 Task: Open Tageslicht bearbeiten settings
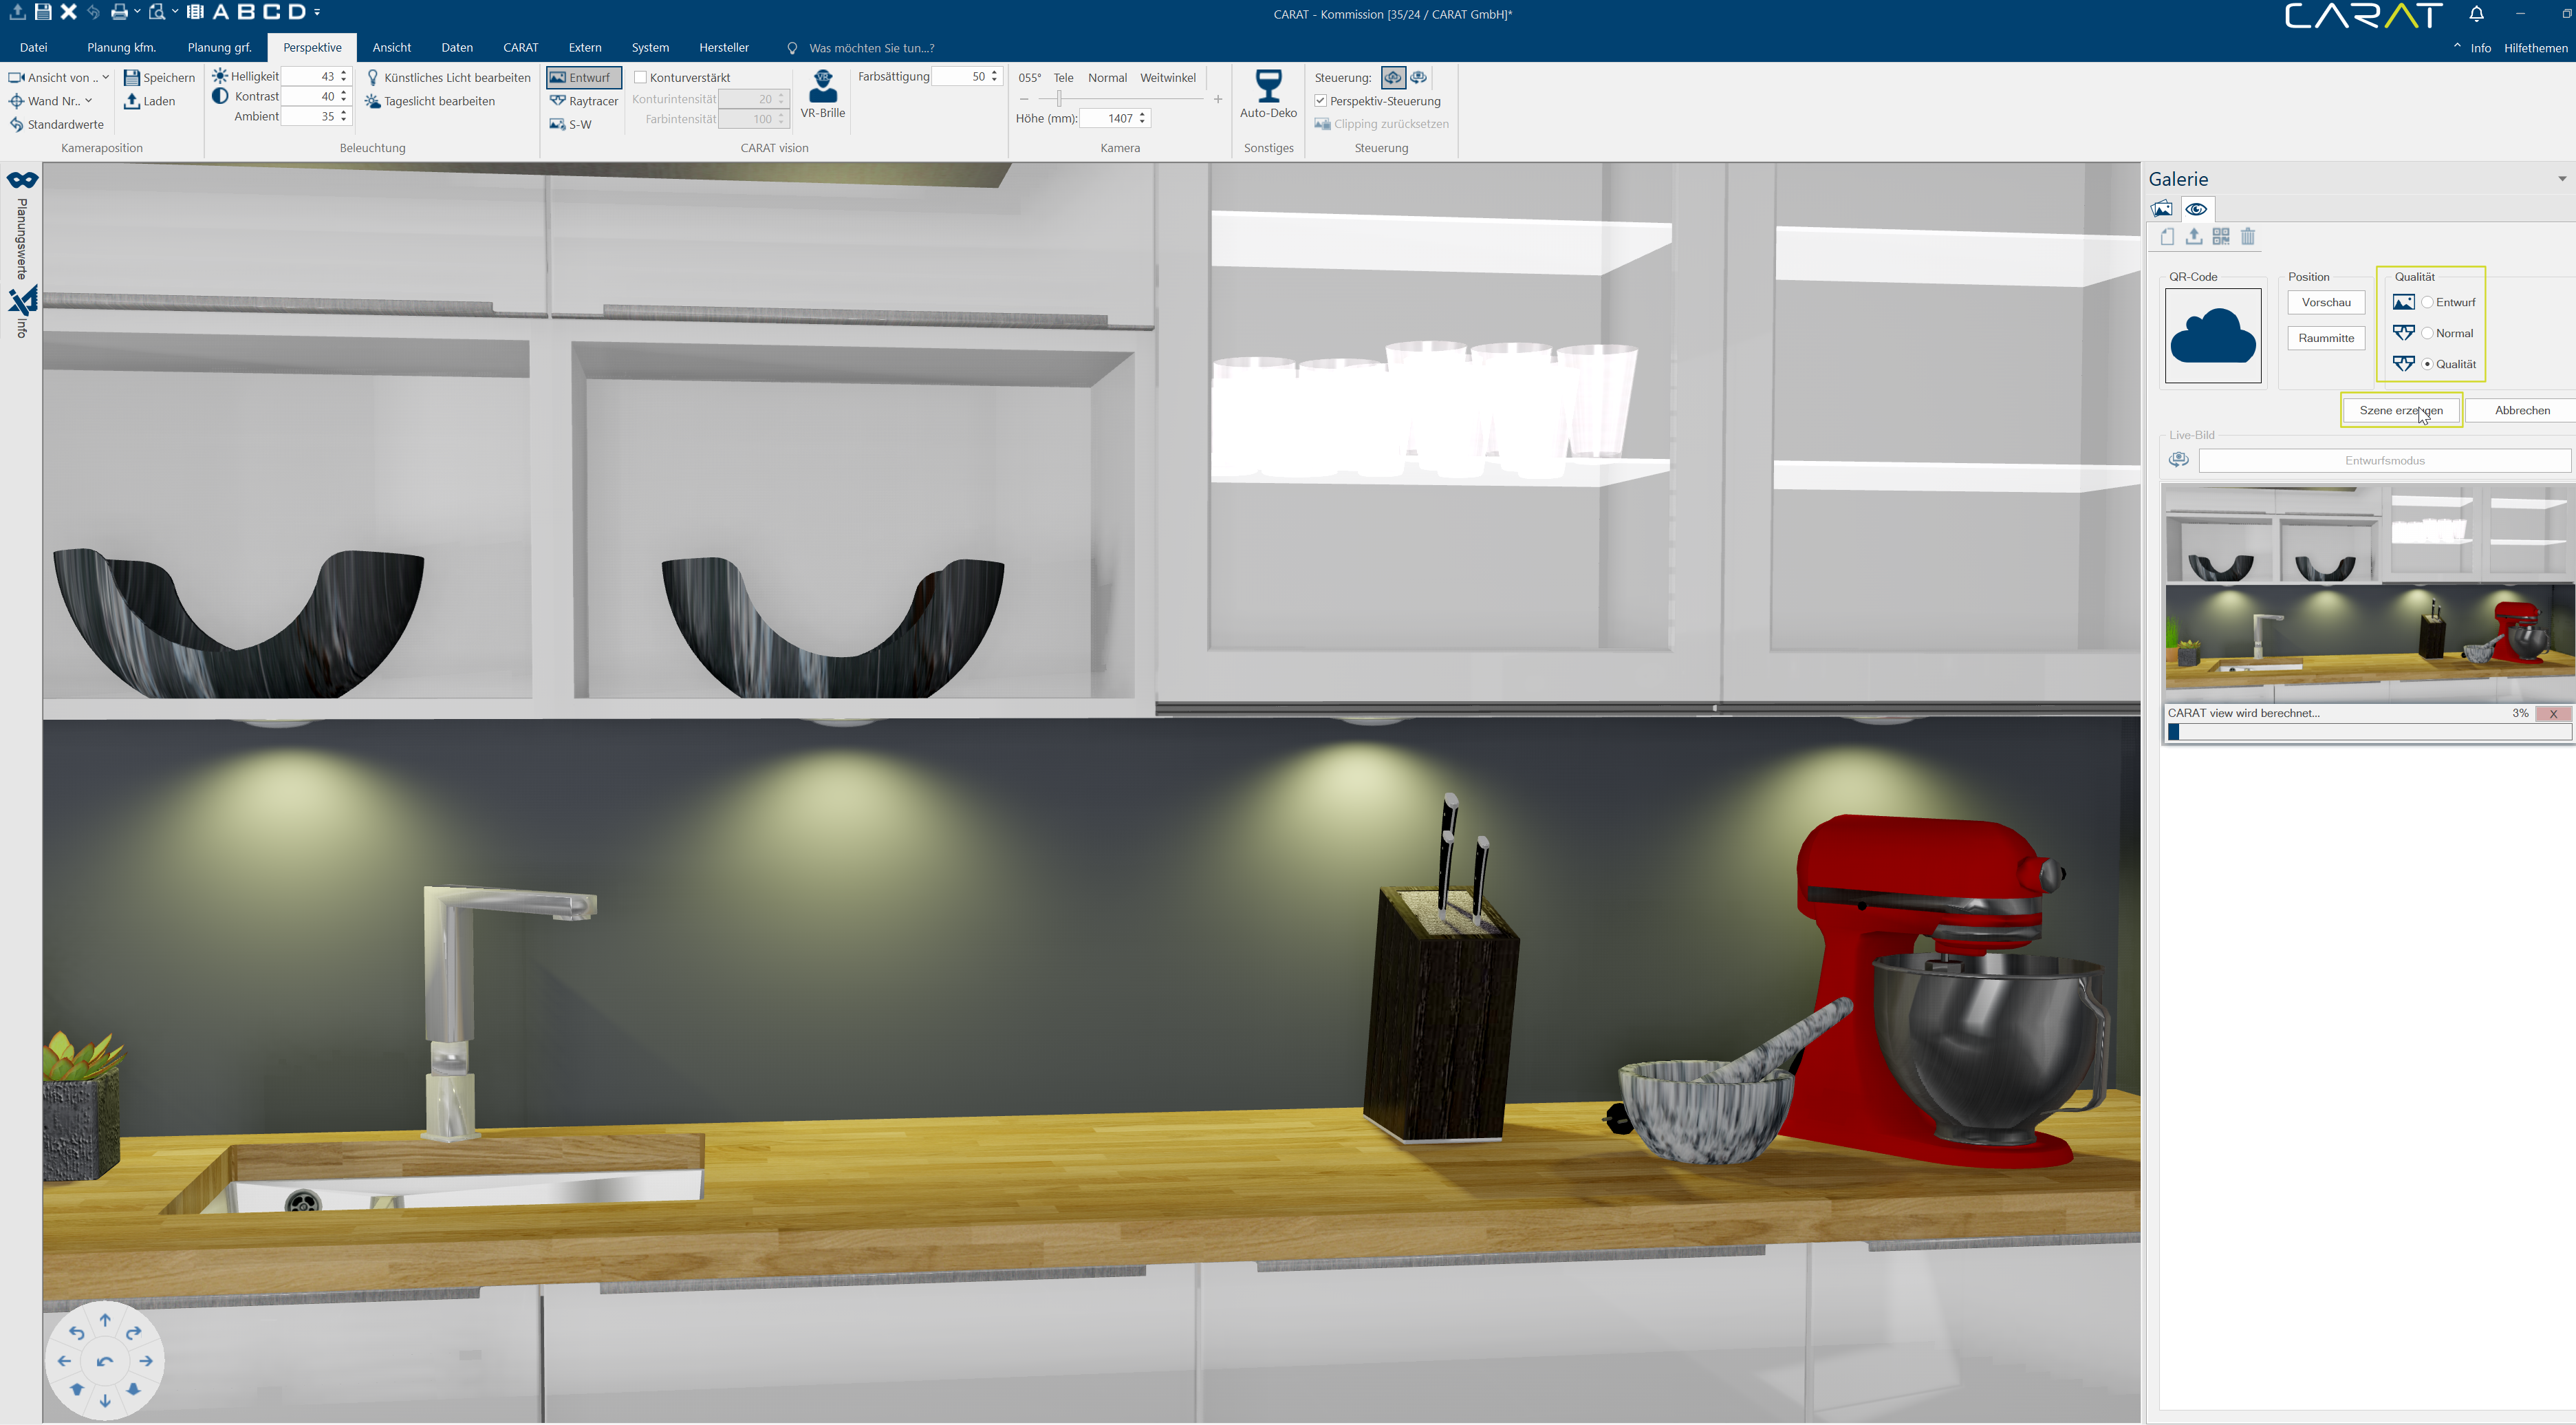click(431, 101)
